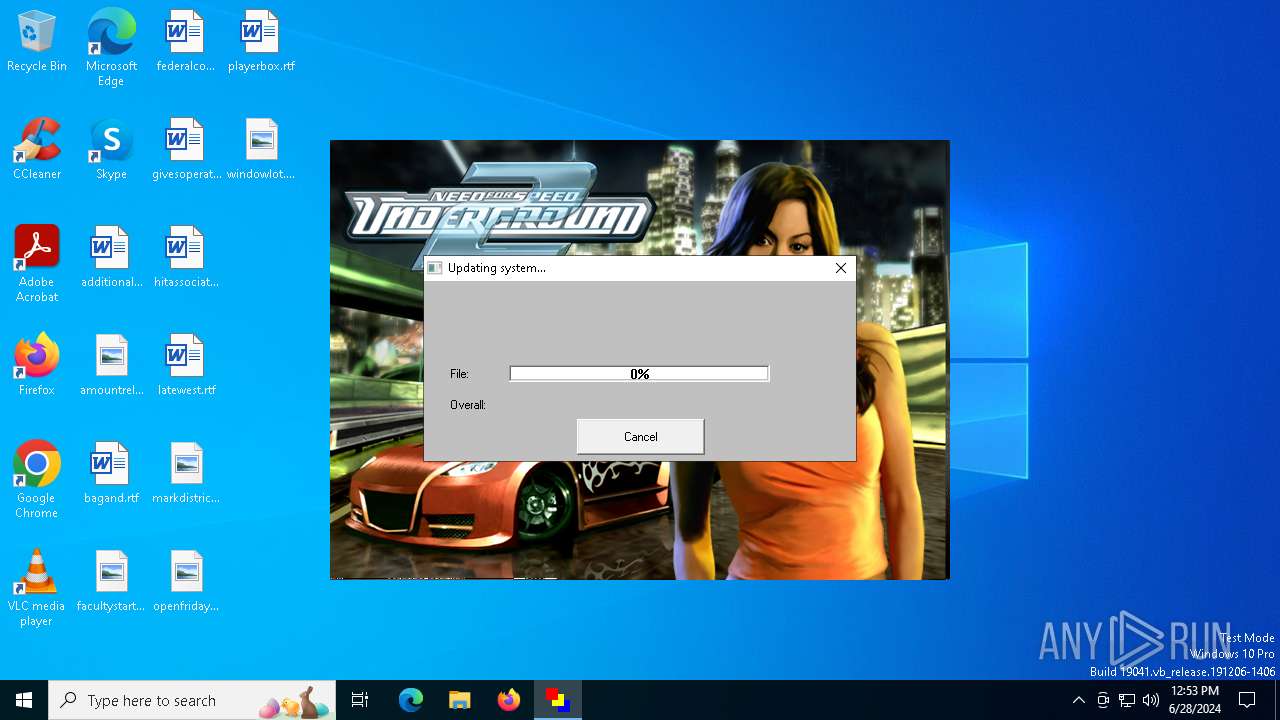Launch Google Chrome desktop shortcut
Viewport: 1280px width, 720px height.
[x=37, y=480]
